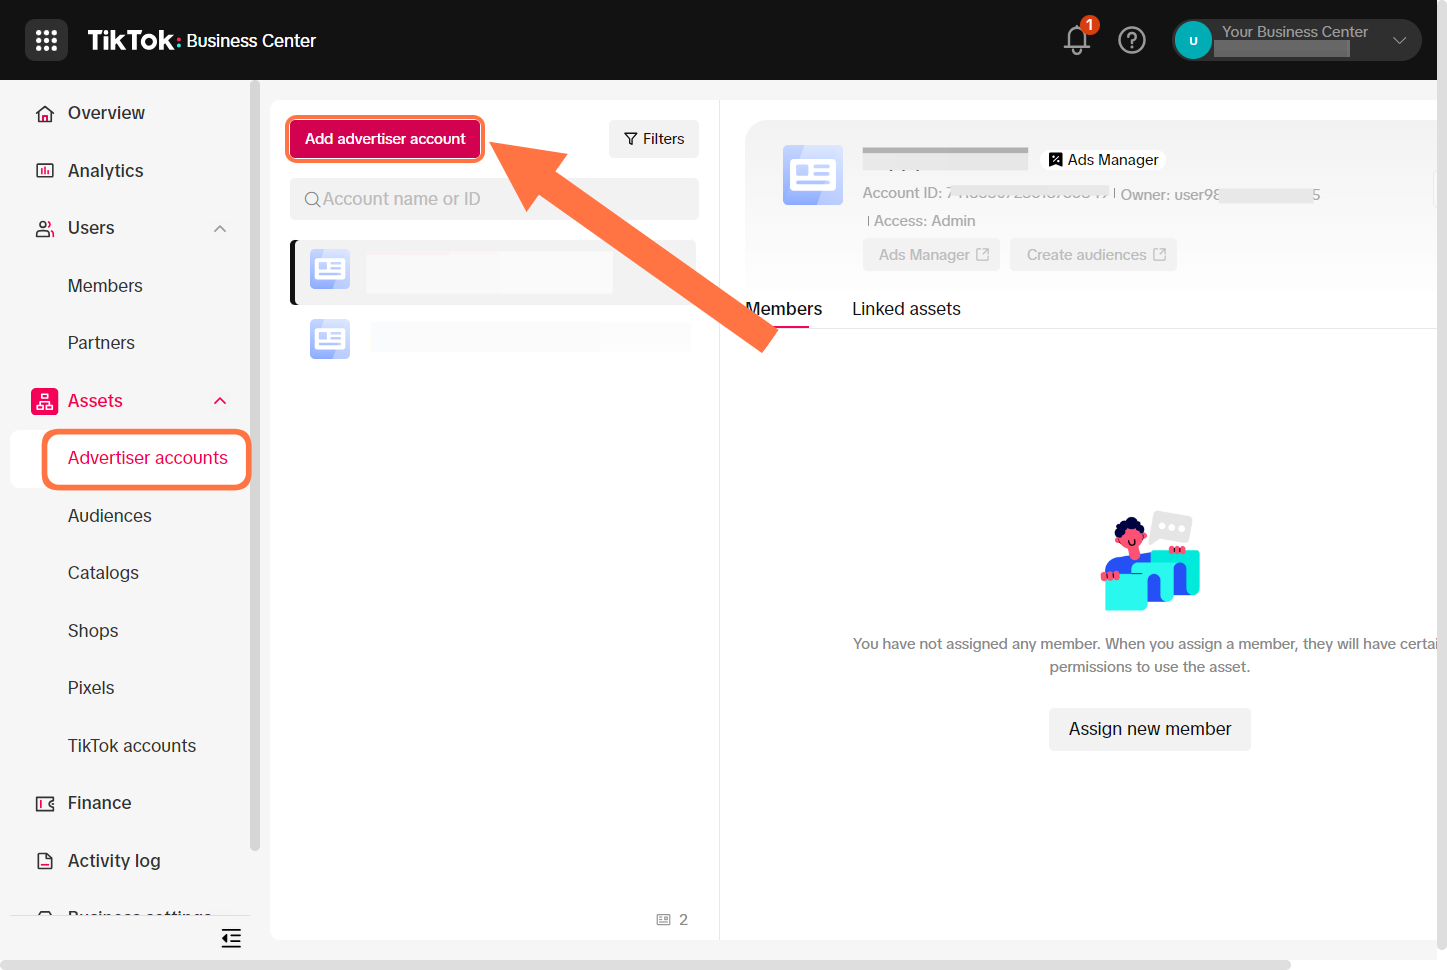1447x970 pixels.
Task: Click the Activity log document icon
Action: pyautogui.click(x=45, y=861)
